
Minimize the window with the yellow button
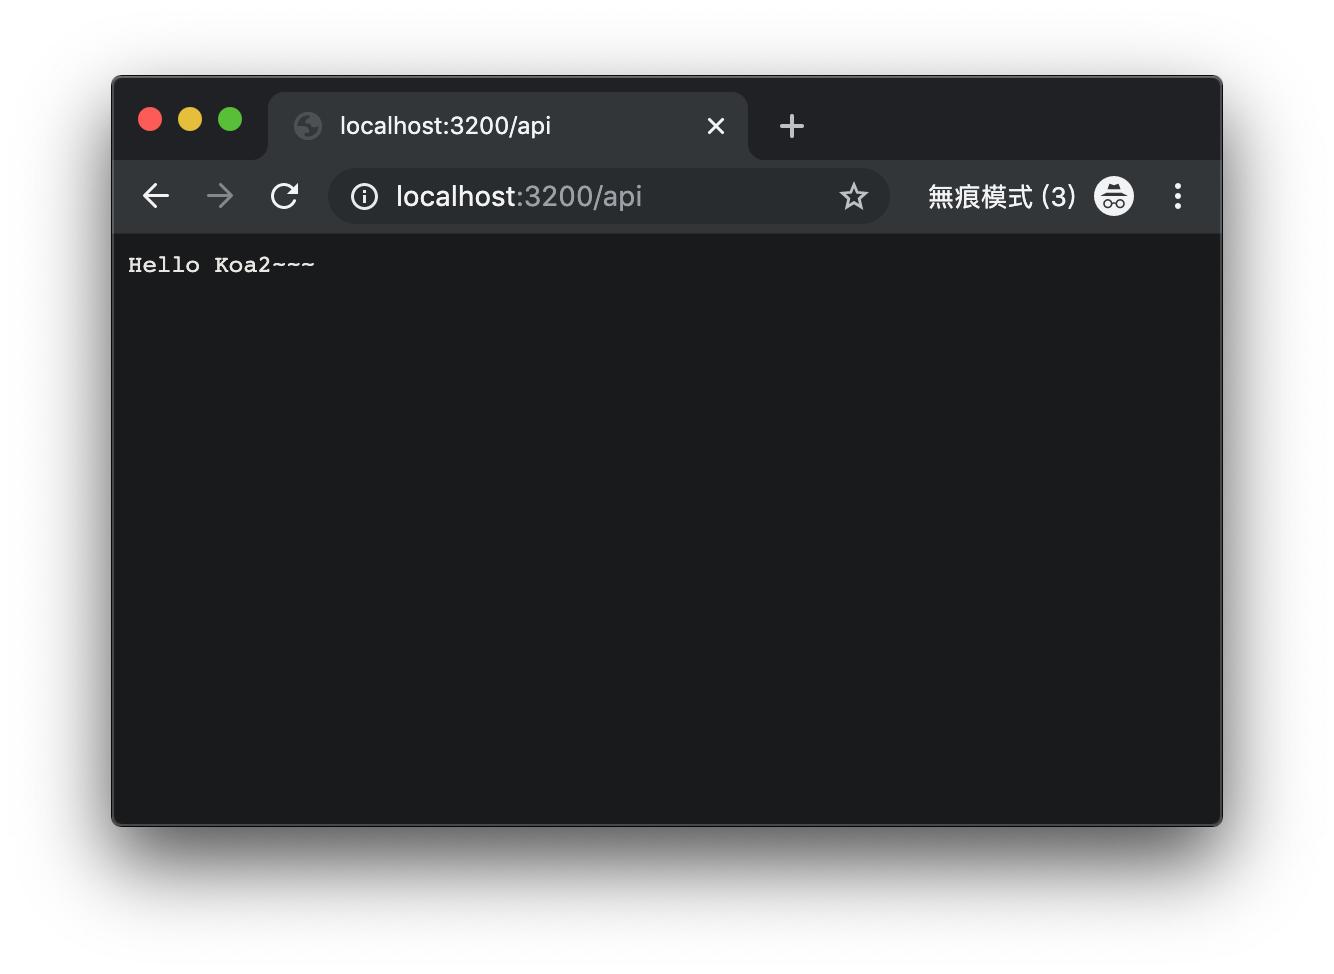coord(190,119)
